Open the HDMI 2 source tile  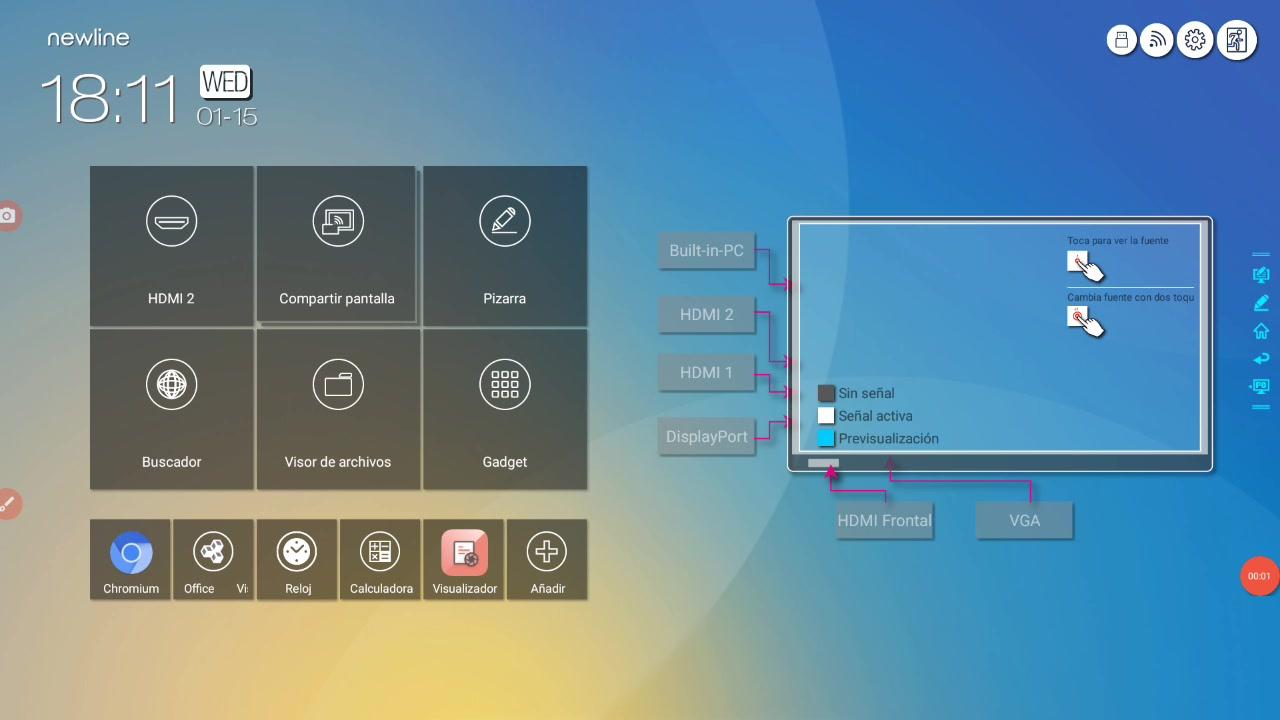(171, 246)
